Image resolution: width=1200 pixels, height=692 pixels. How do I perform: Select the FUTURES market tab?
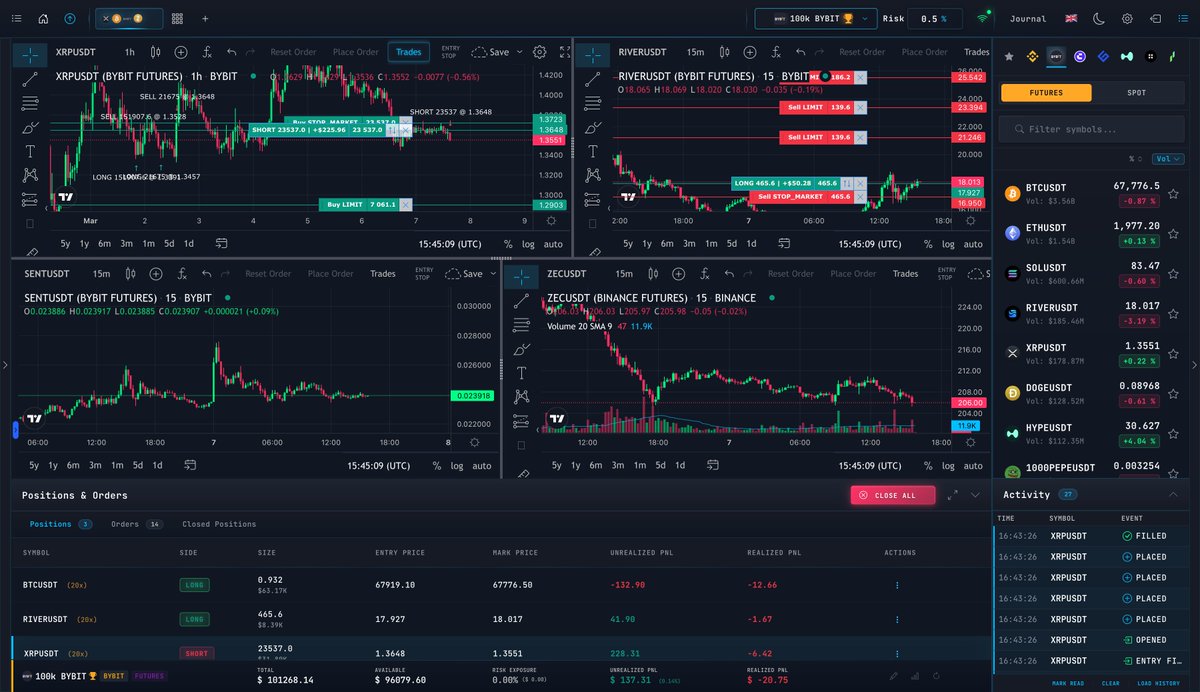[x=1045, y=92]
